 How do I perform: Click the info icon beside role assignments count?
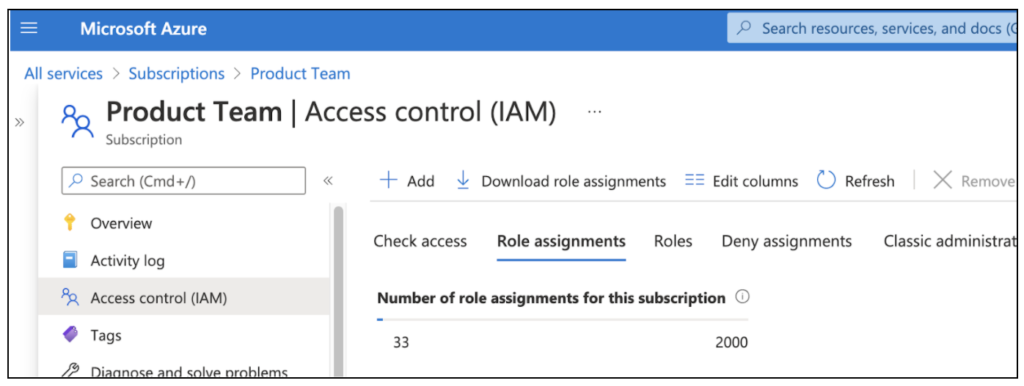(742, 297)
